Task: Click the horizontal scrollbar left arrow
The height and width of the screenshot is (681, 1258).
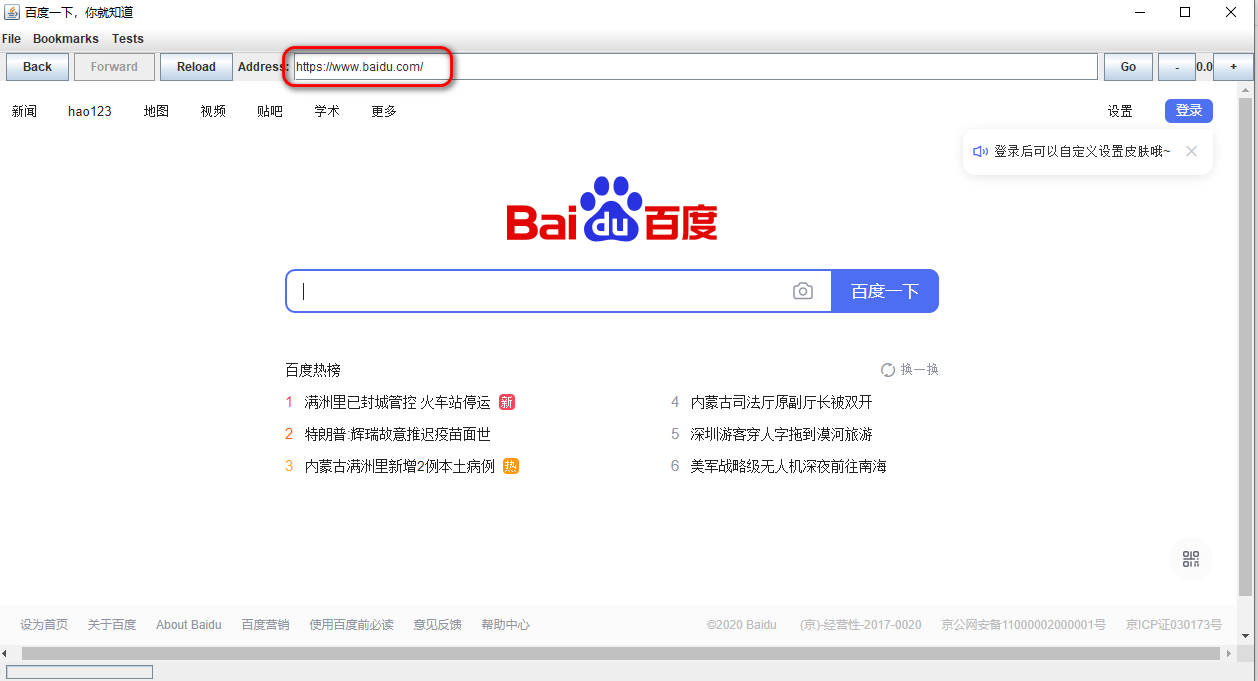Action: (x=5, y=653)
